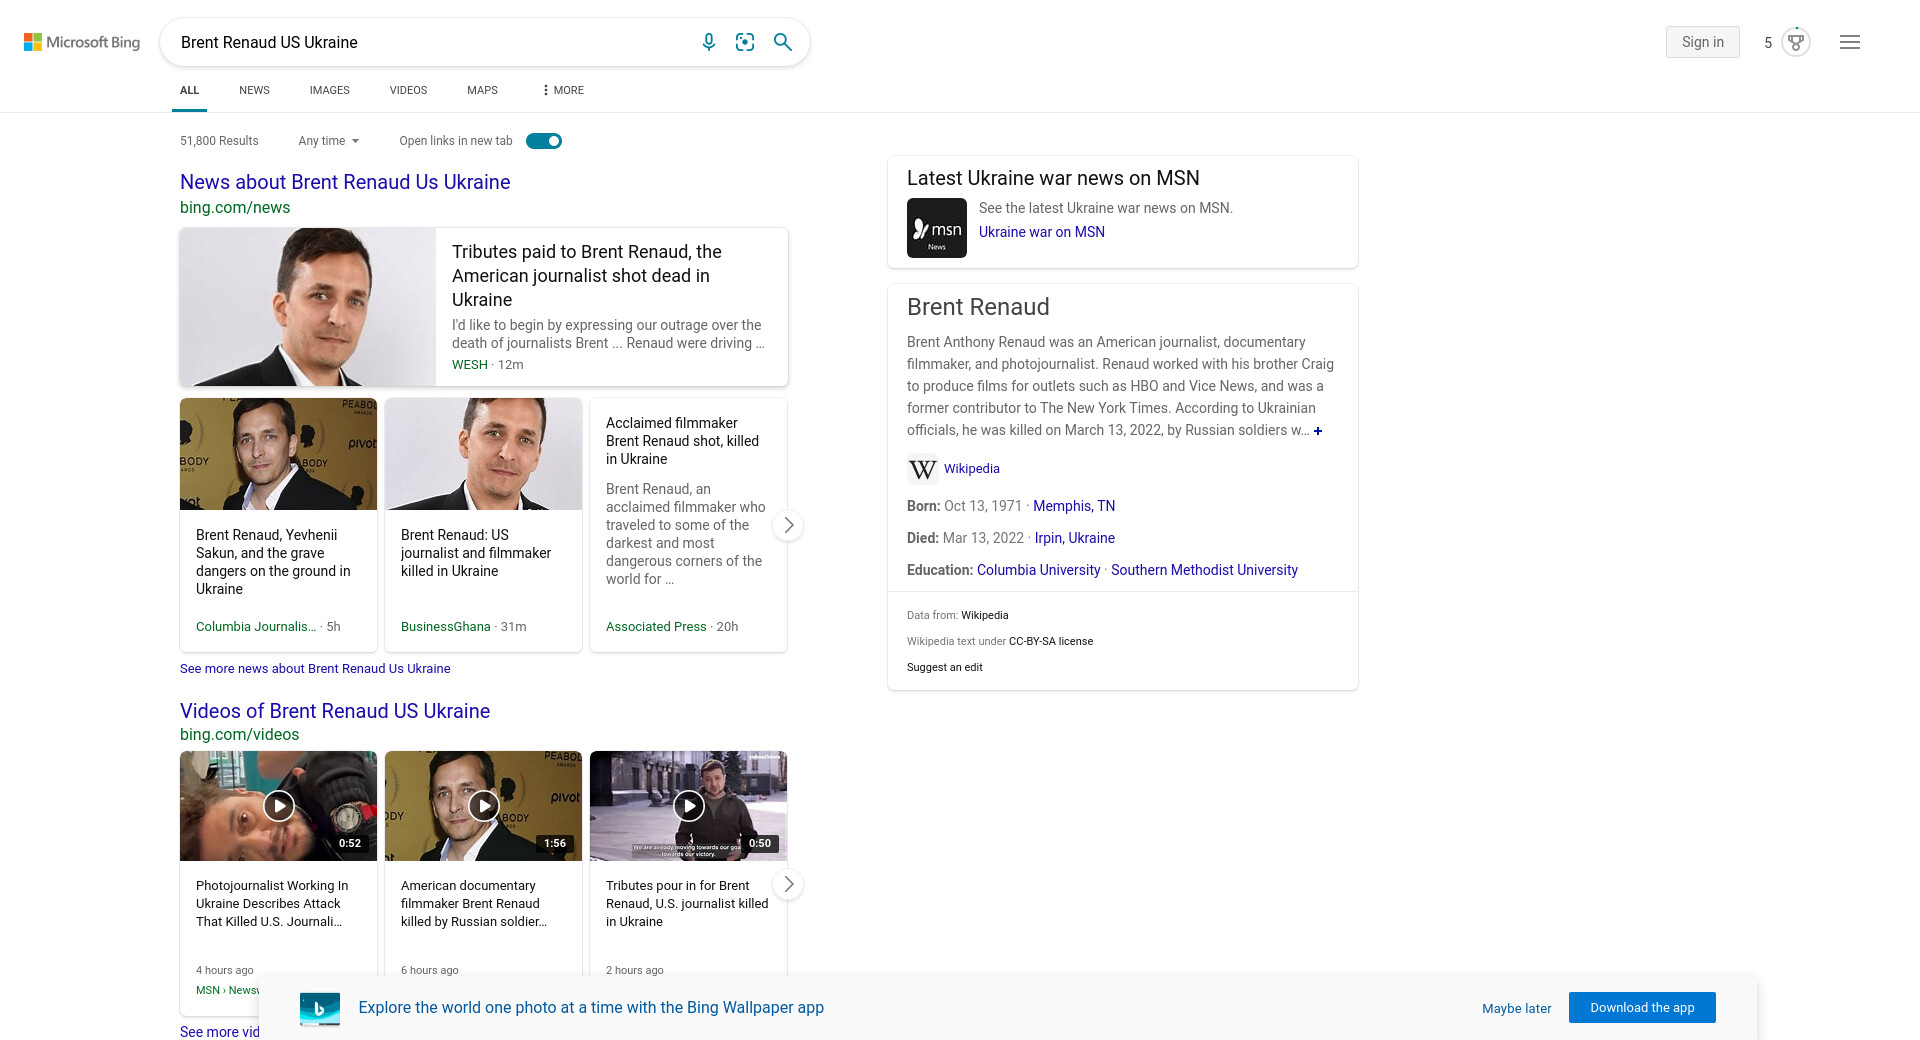Open the Any time filter dropdown
The image size is (1920, 1040).
328,141
